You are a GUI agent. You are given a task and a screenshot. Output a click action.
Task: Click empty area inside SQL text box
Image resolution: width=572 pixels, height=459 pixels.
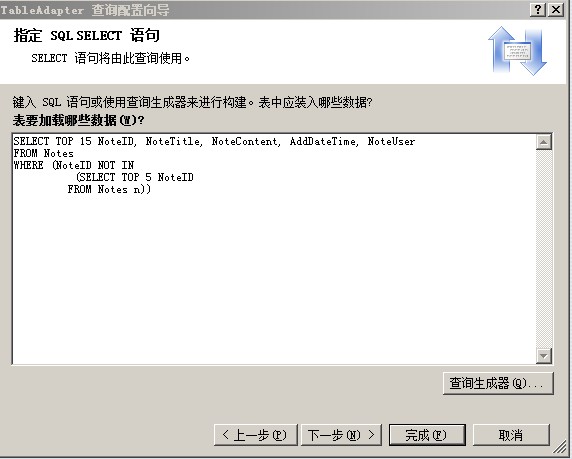[x=274, y=277]
